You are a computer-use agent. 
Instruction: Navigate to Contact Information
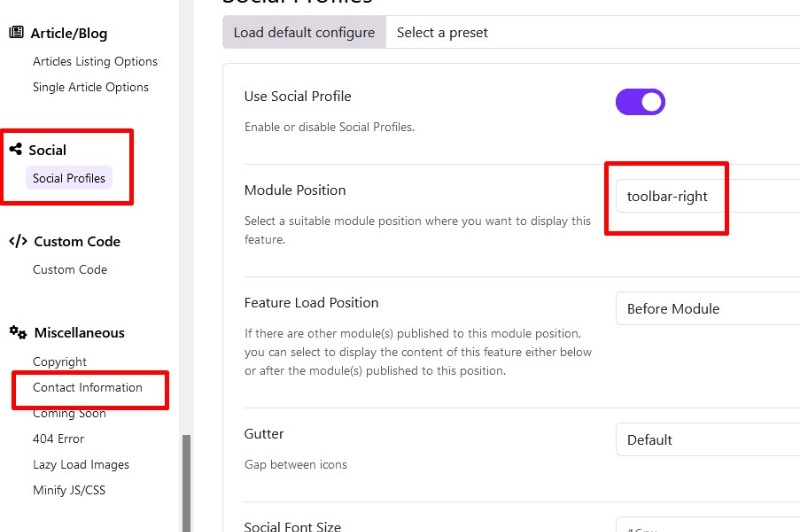[x=88, y=388]
